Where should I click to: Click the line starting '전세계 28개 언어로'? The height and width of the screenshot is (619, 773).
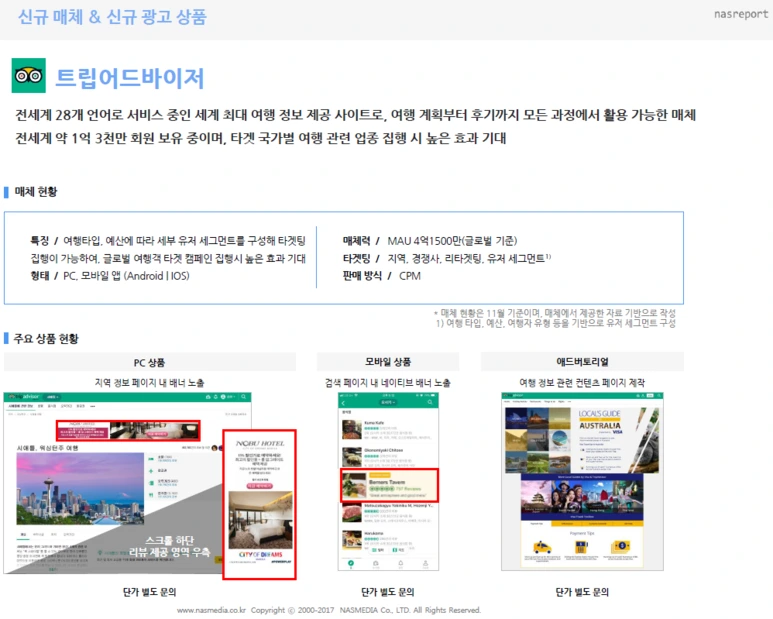click(355, 115)
